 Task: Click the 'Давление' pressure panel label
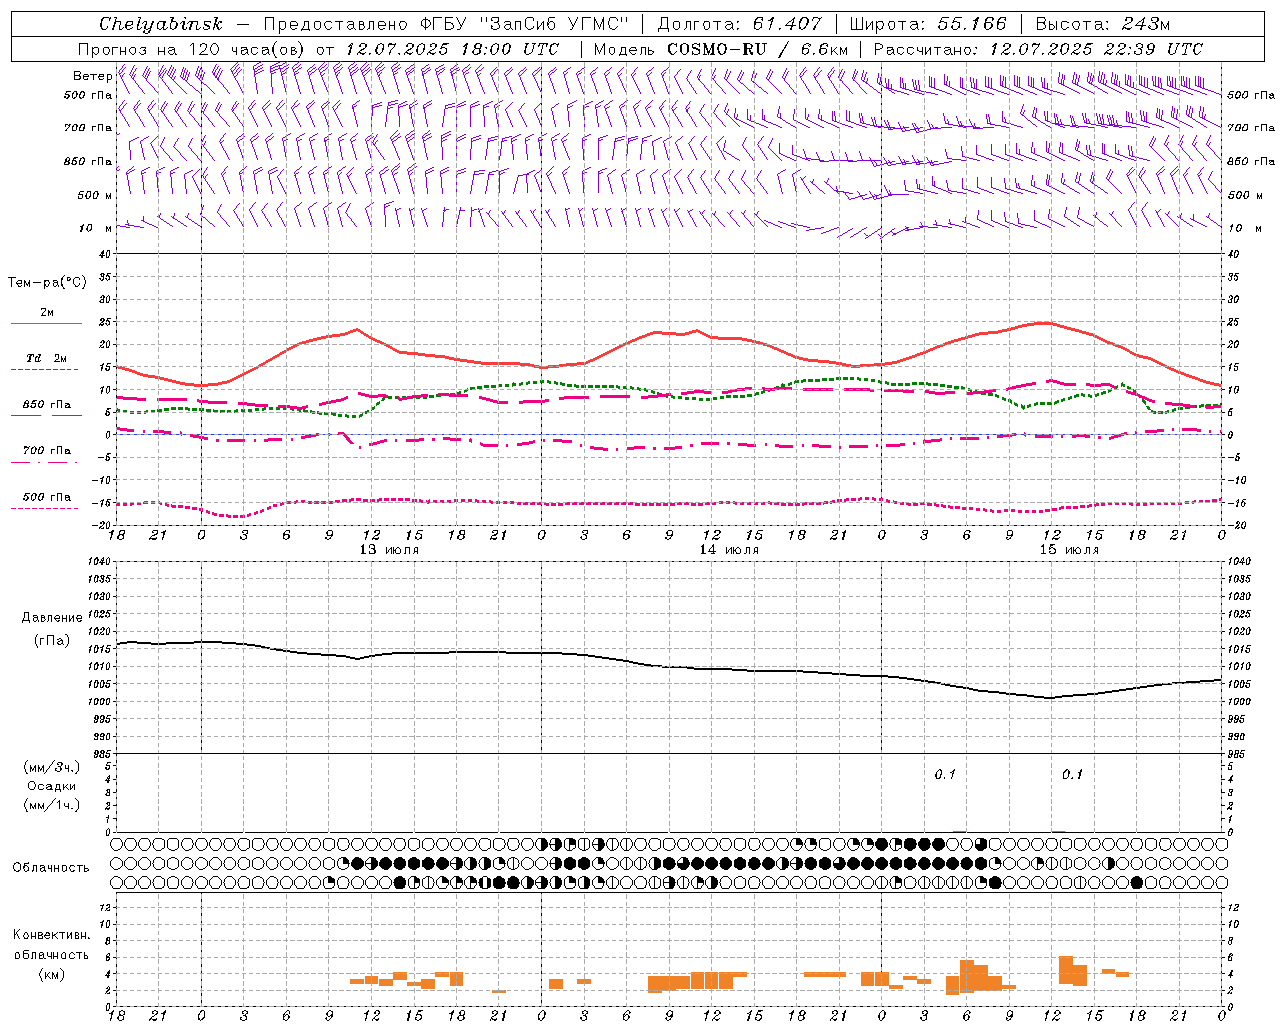point(52,618)
